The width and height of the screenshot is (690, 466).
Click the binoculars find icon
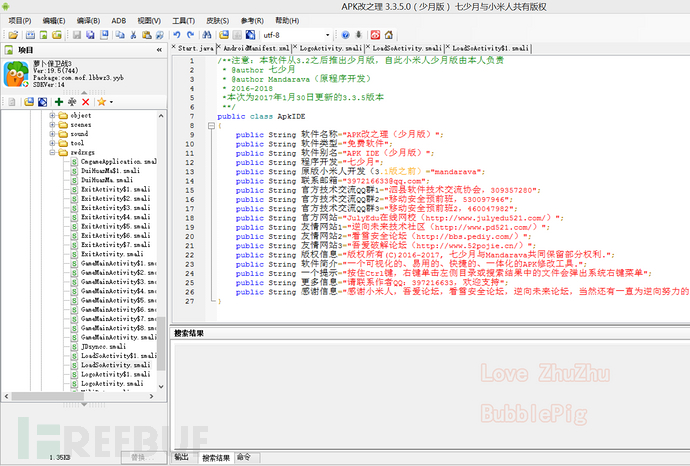pos(207,35)
